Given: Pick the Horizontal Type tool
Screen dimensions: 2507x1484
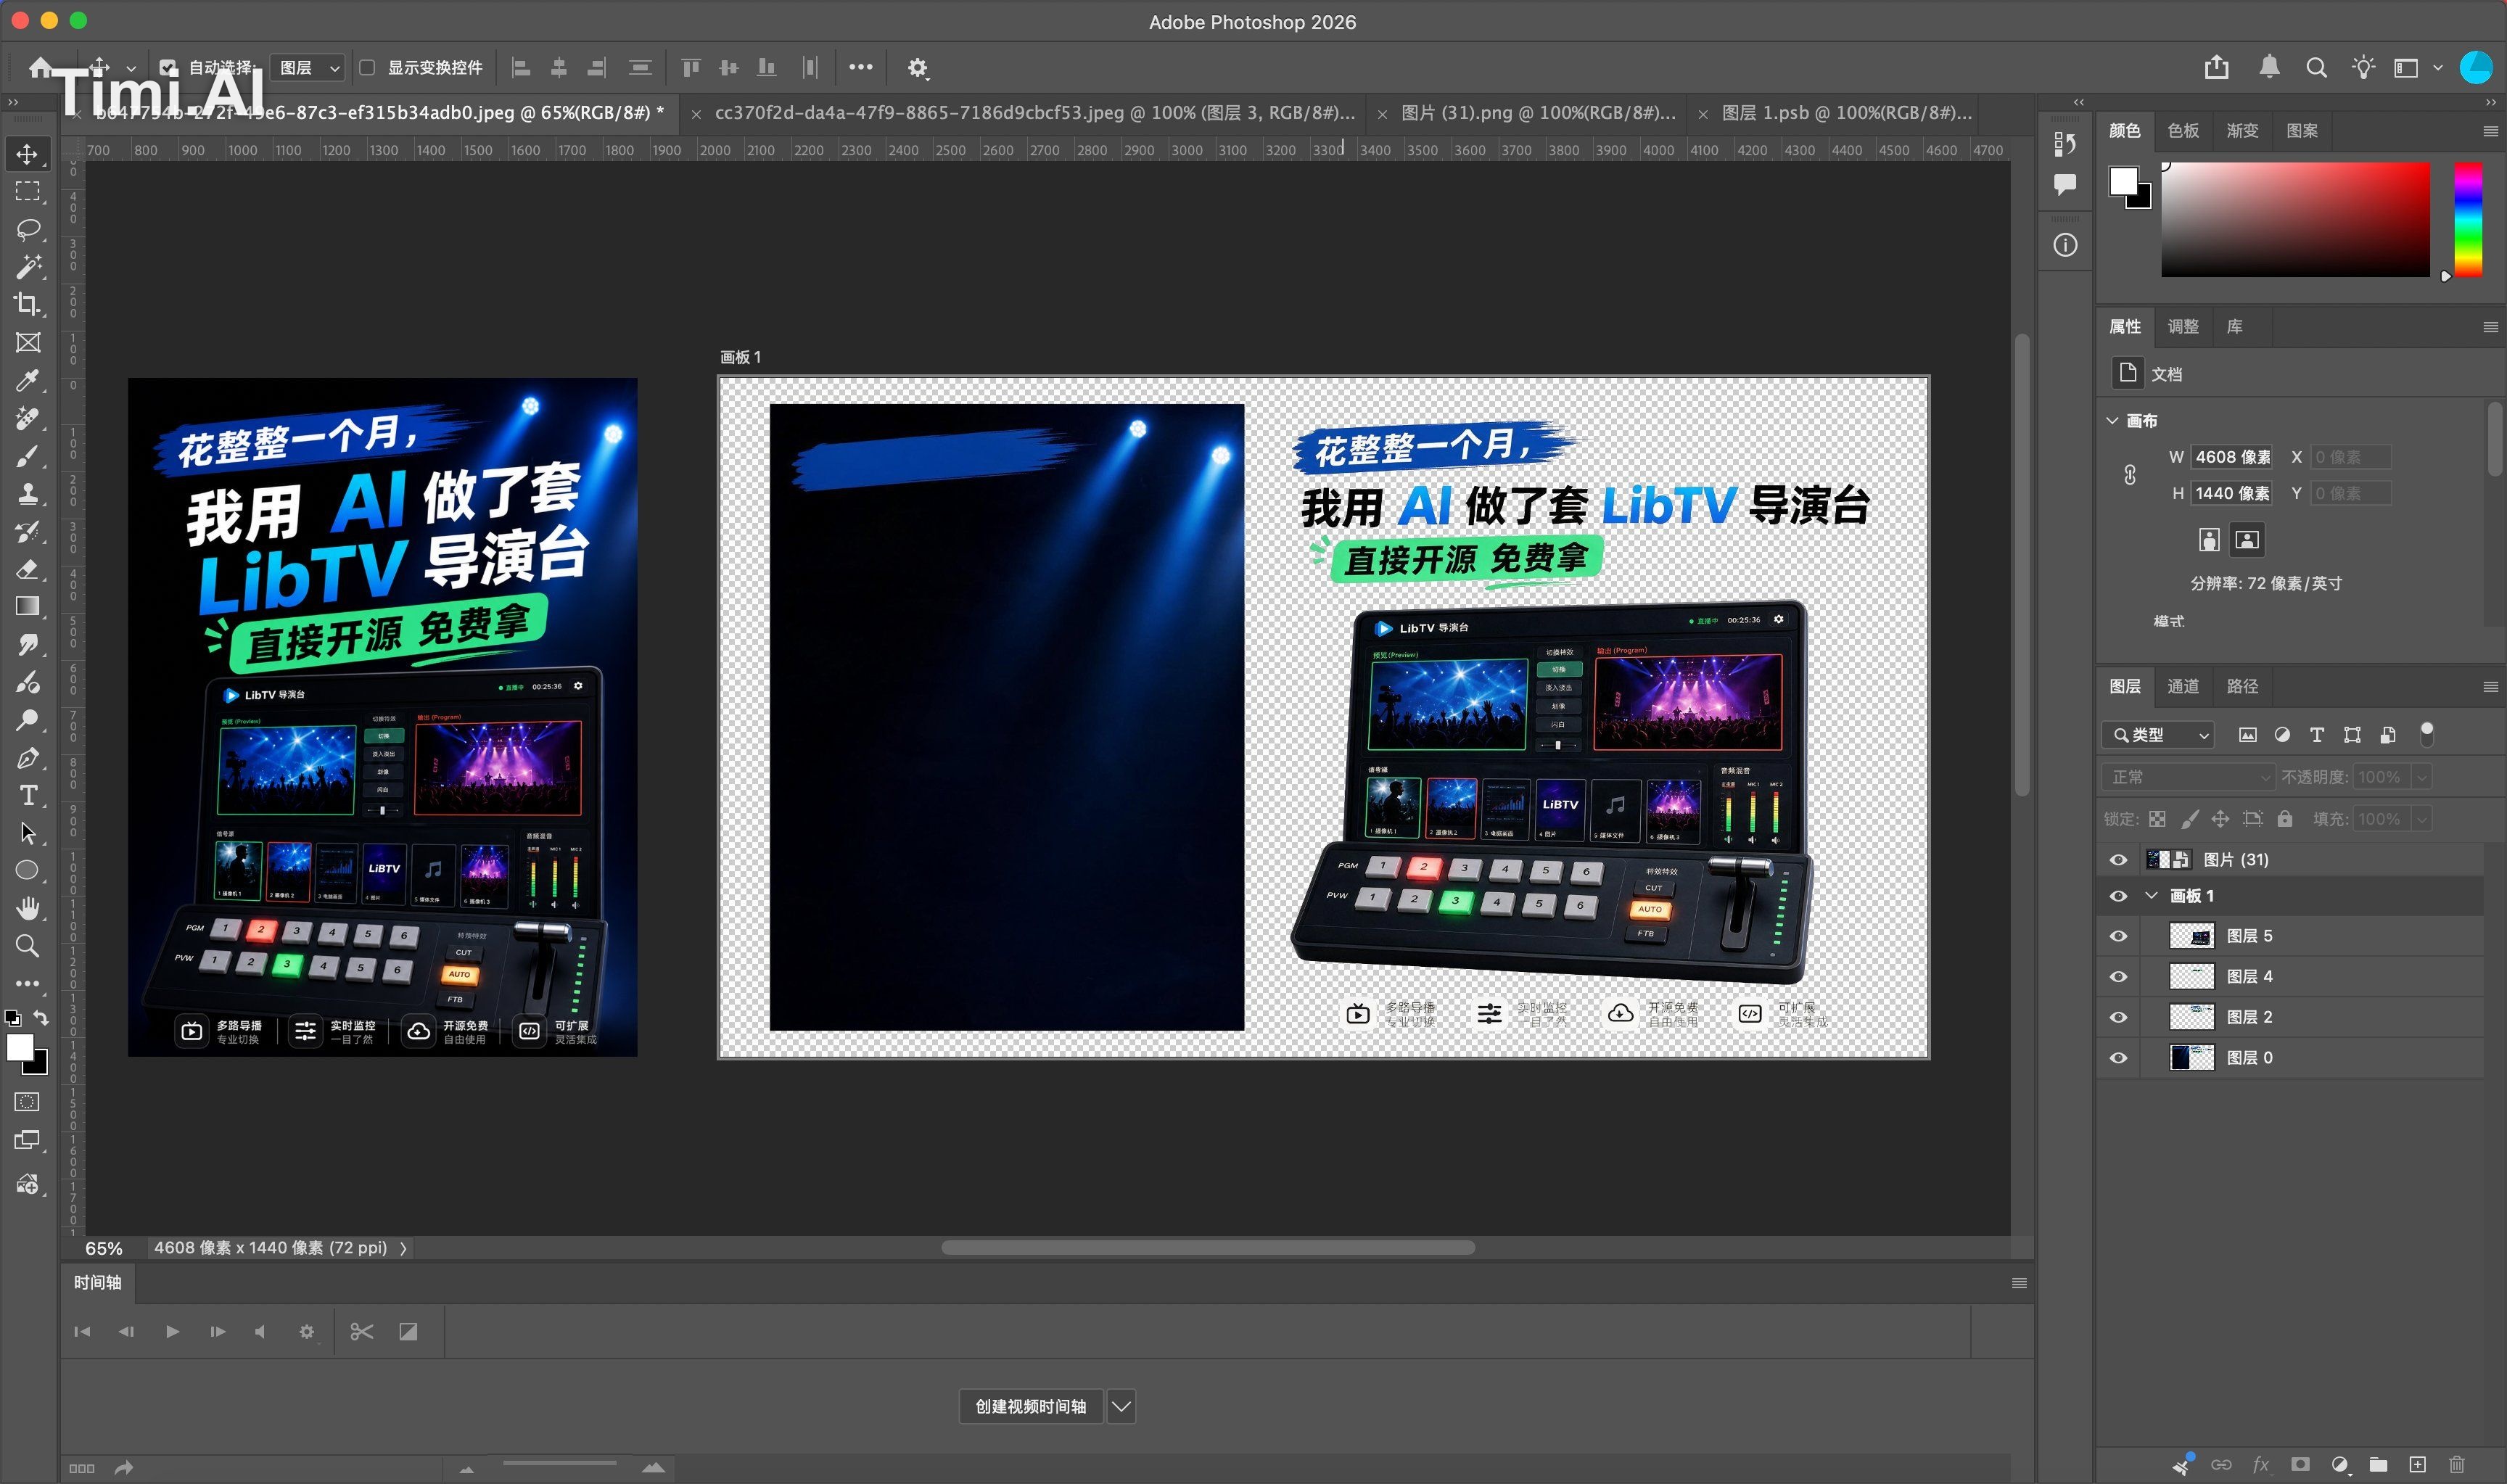Looking at the screenshot, I should coord(28,796).
